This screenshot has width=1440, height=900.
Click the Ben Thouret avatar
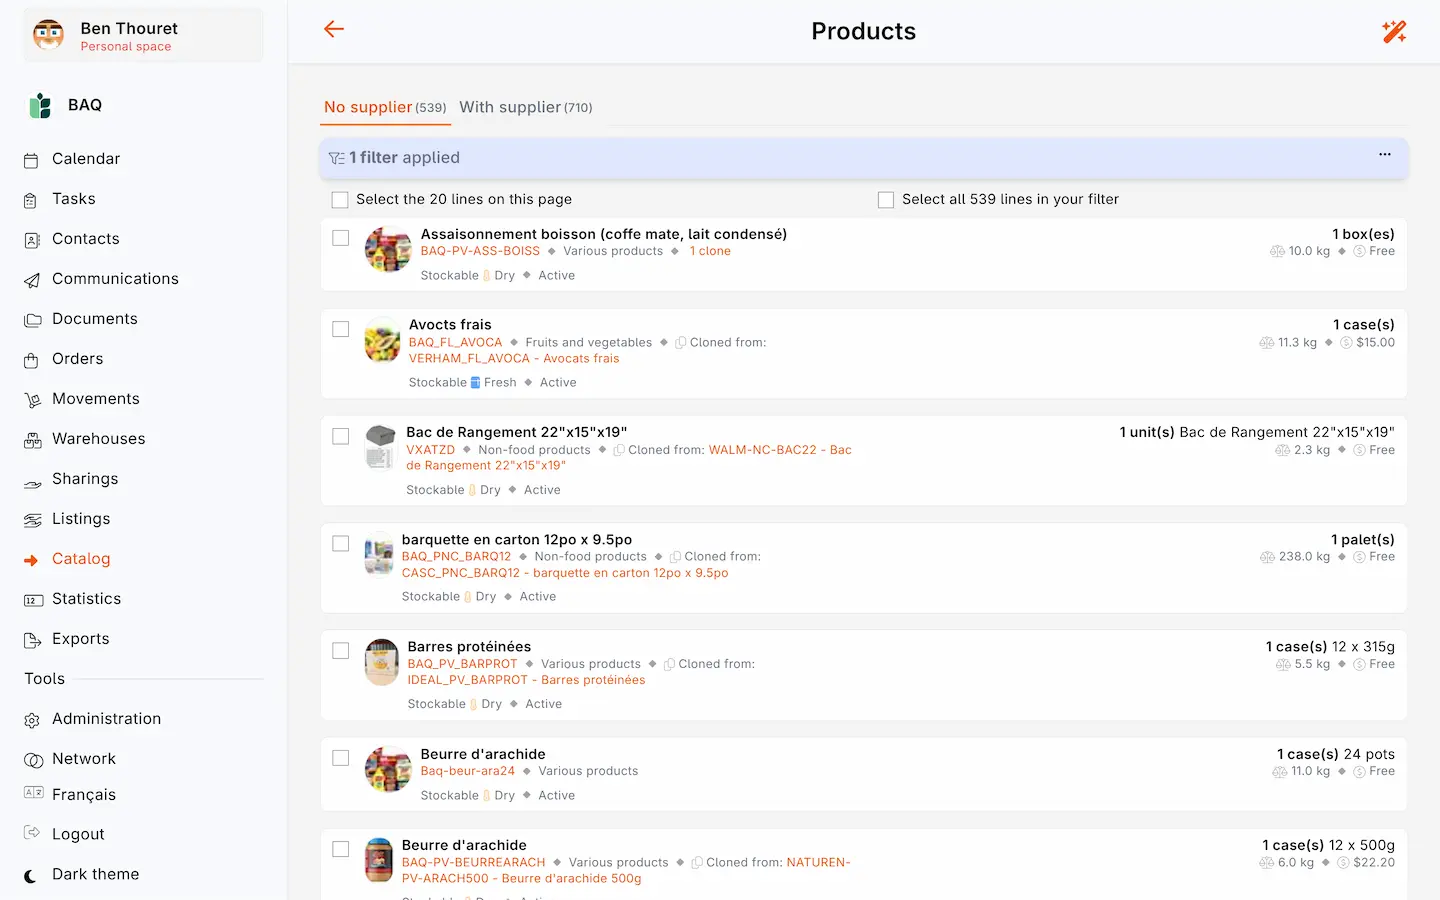point(48,35)
